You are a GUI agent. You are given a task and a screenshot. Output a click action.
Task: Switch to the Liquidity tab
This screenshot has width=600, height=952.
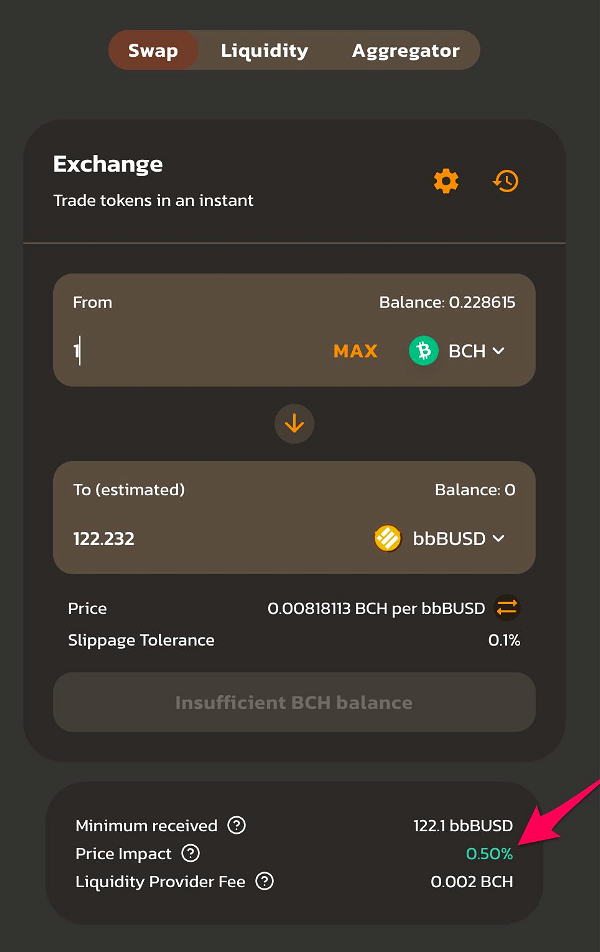coord(264,50)
